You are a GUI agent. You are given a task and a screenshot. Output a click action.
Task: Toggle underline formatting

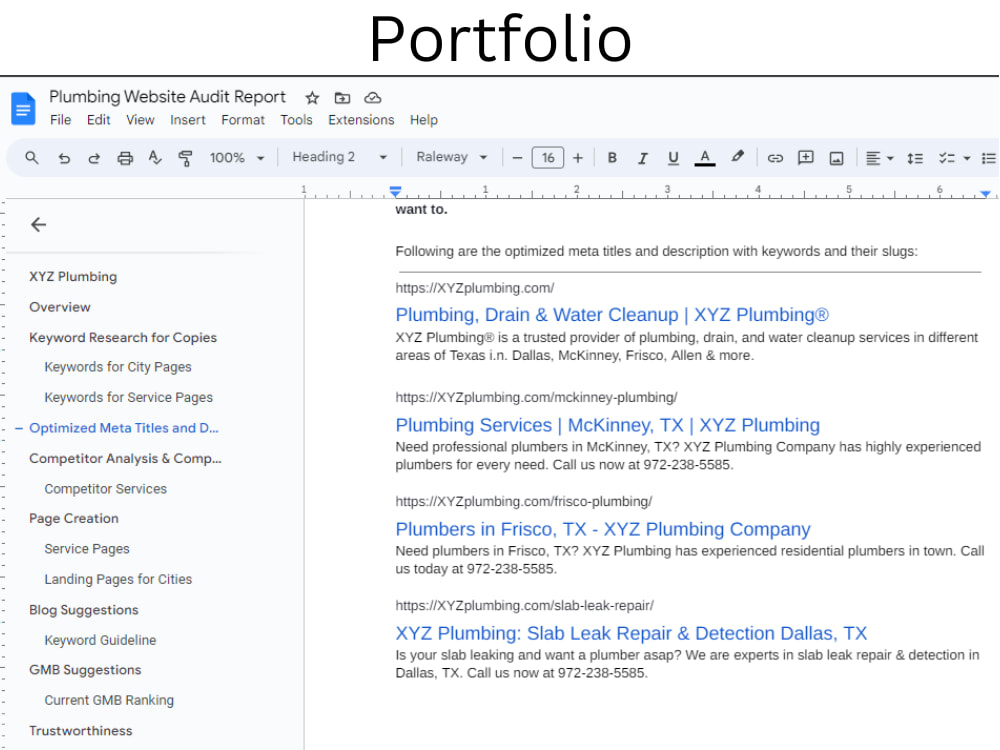tap(673, 158)
